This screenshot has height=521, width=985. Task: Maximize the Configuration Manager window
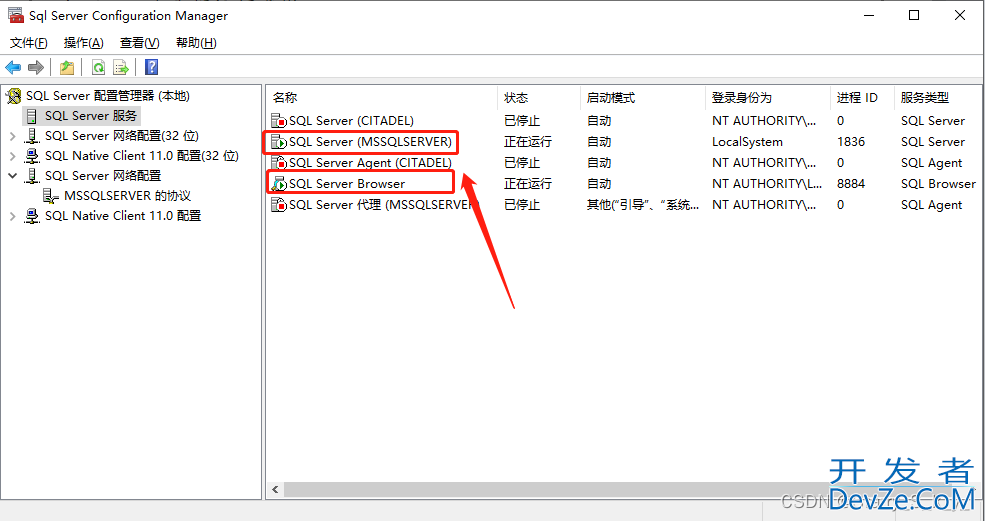[x=914, y=15]
